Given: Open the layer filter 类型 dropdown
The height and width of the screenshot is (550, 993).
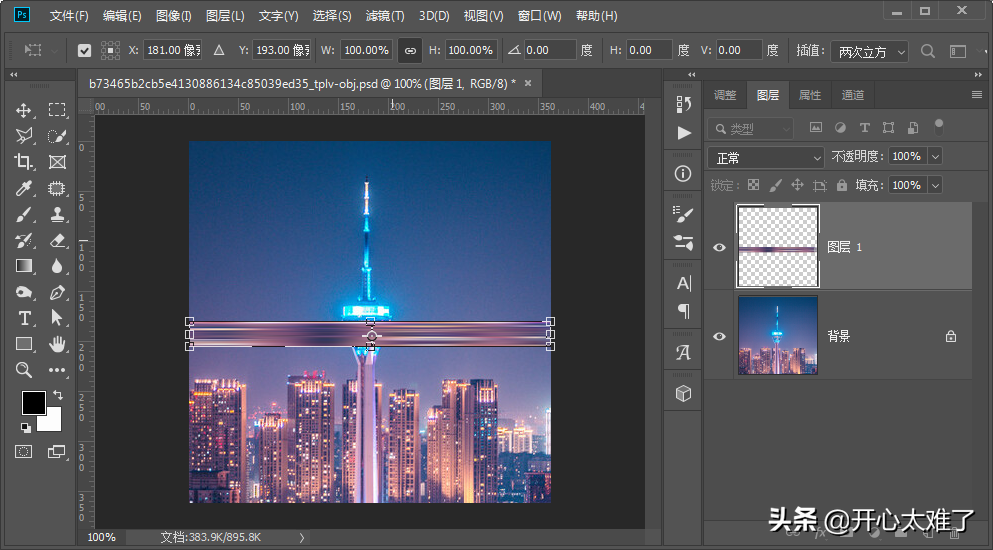Looking at the screenshot, I should (x=750, y=129).
